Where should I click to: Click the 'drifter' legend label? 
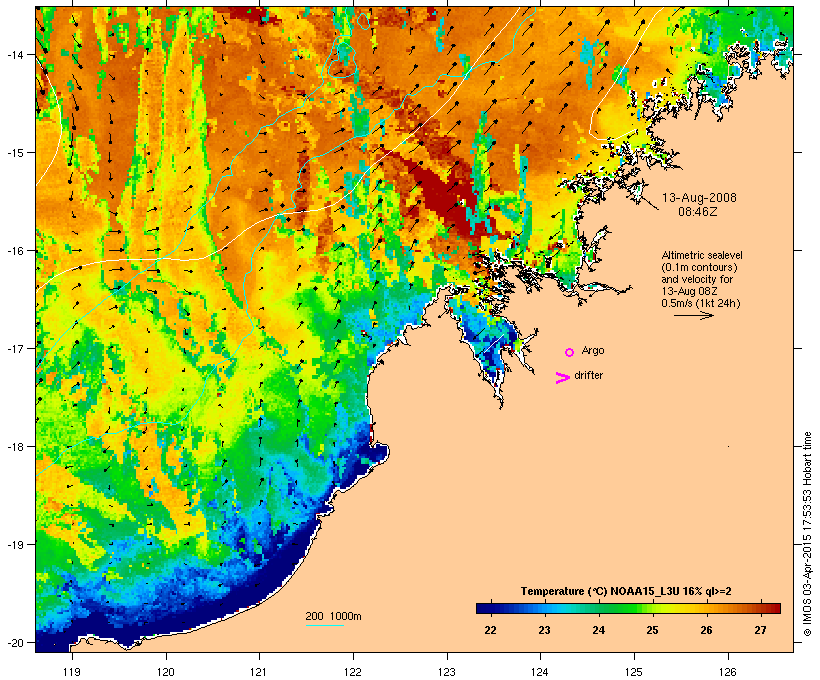(588, 375)
